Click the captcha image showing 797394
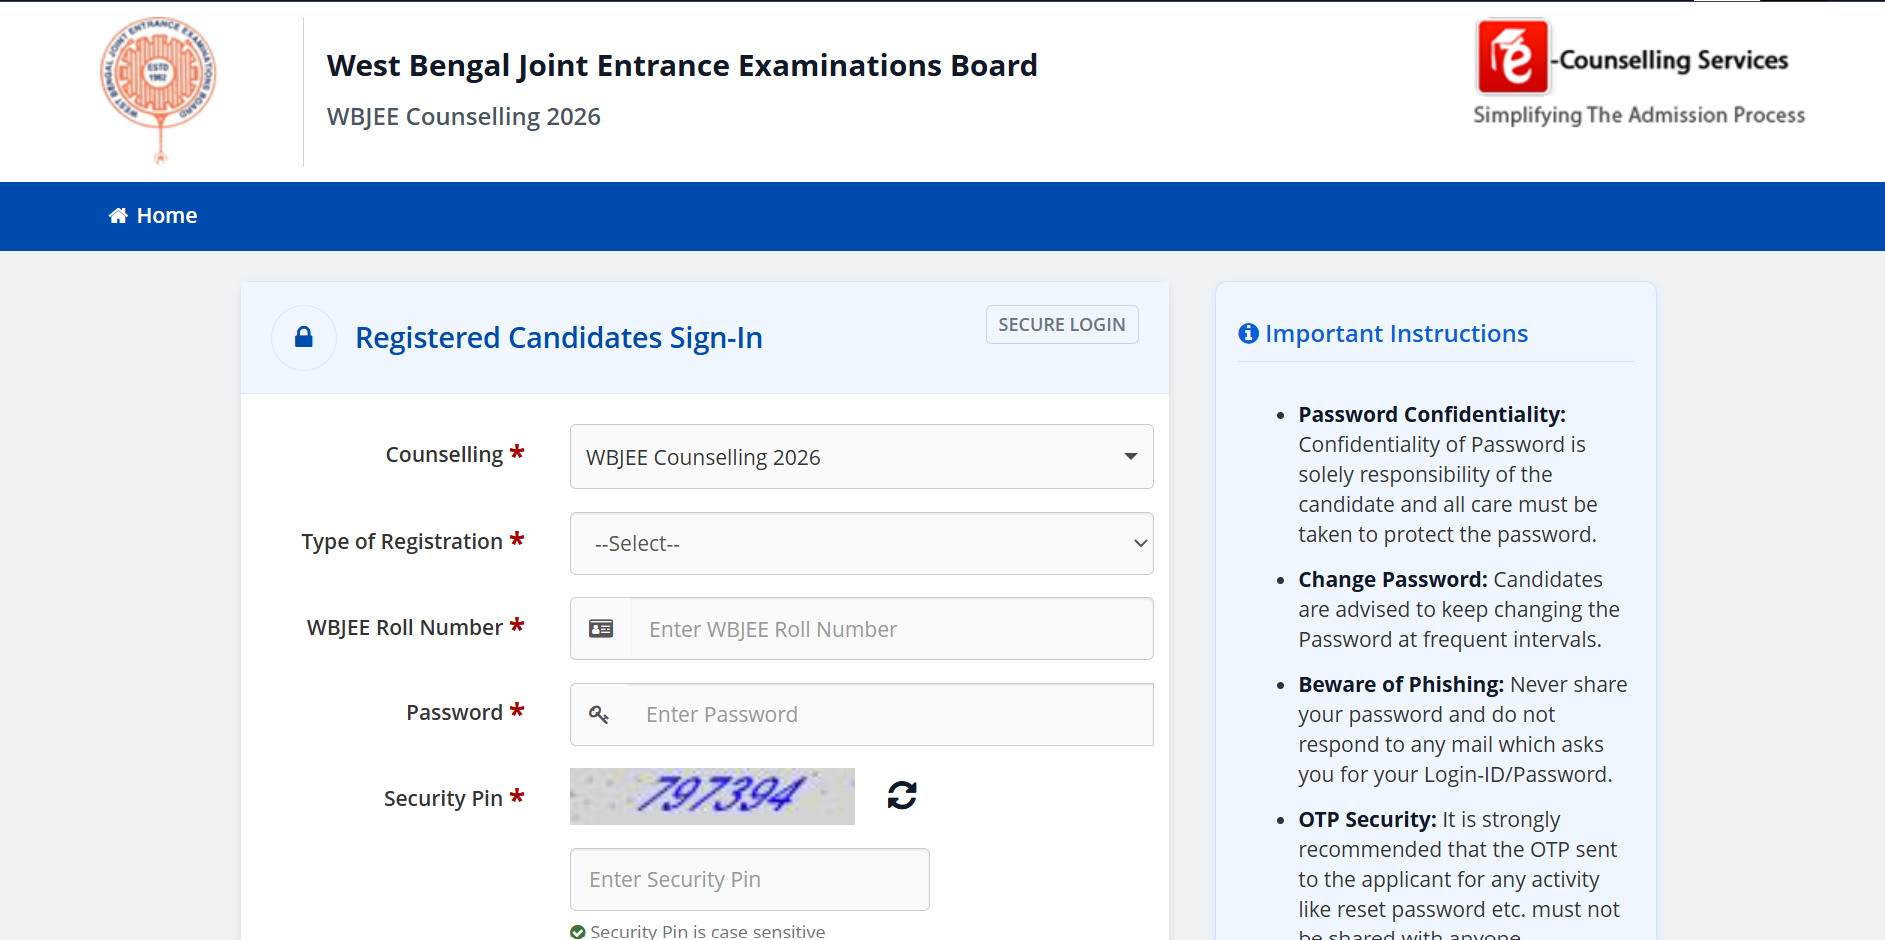1885x940 pixels. tap(712, 796)
